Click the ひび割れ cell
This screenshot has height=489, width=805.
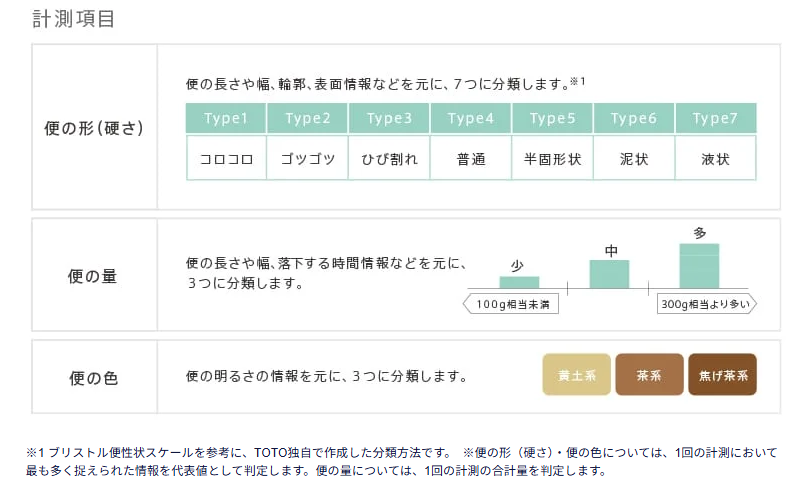(389, 158)
